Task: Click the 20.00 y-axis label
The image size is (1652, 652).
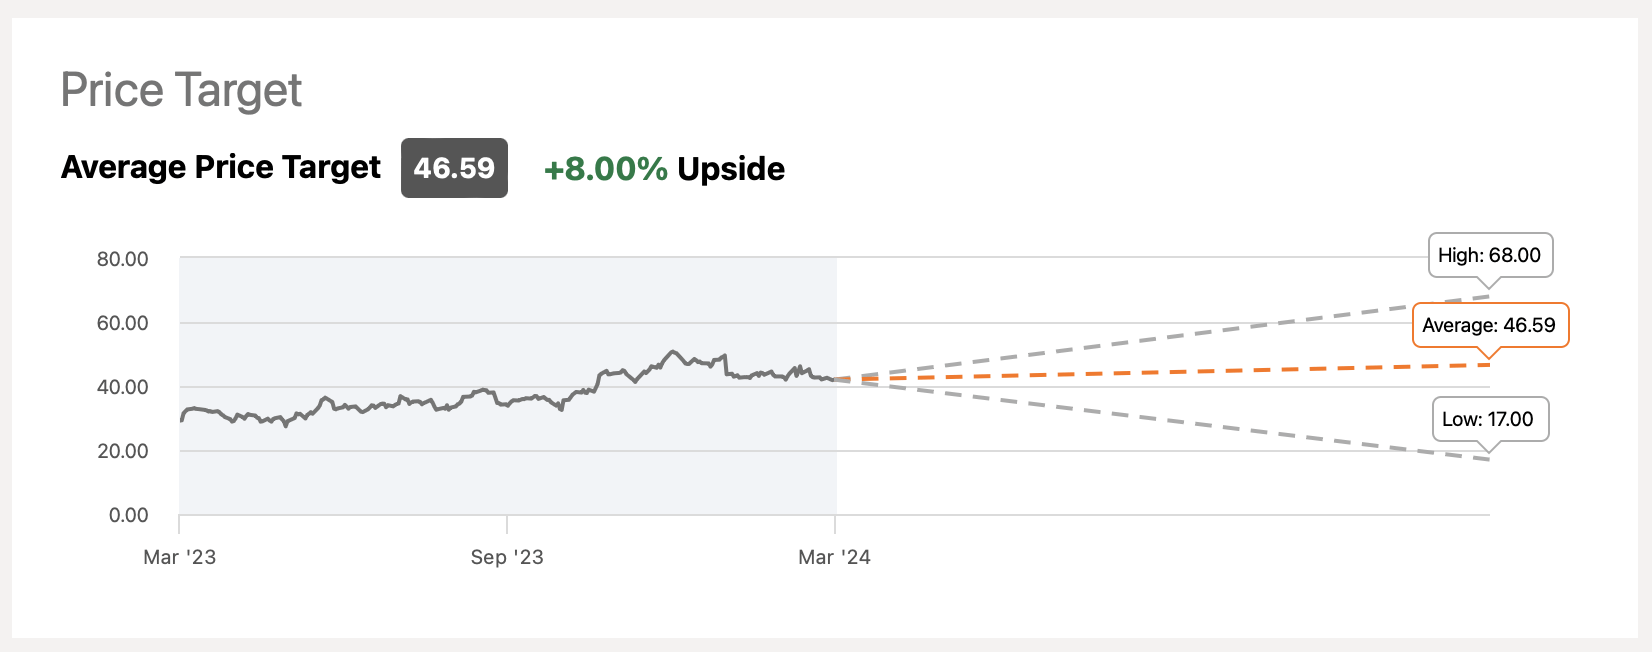Action: (122, 451)
